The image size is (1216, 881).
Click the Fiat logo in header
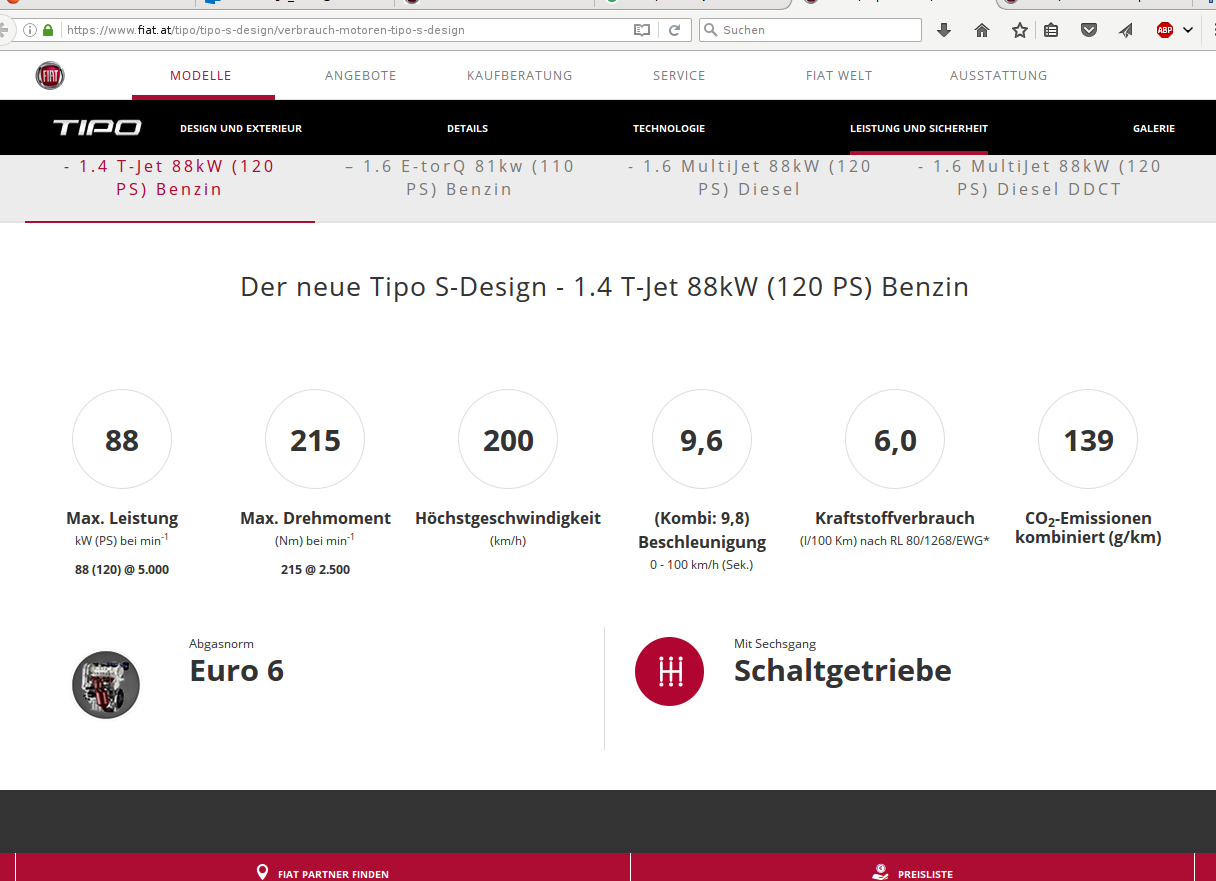50,76
